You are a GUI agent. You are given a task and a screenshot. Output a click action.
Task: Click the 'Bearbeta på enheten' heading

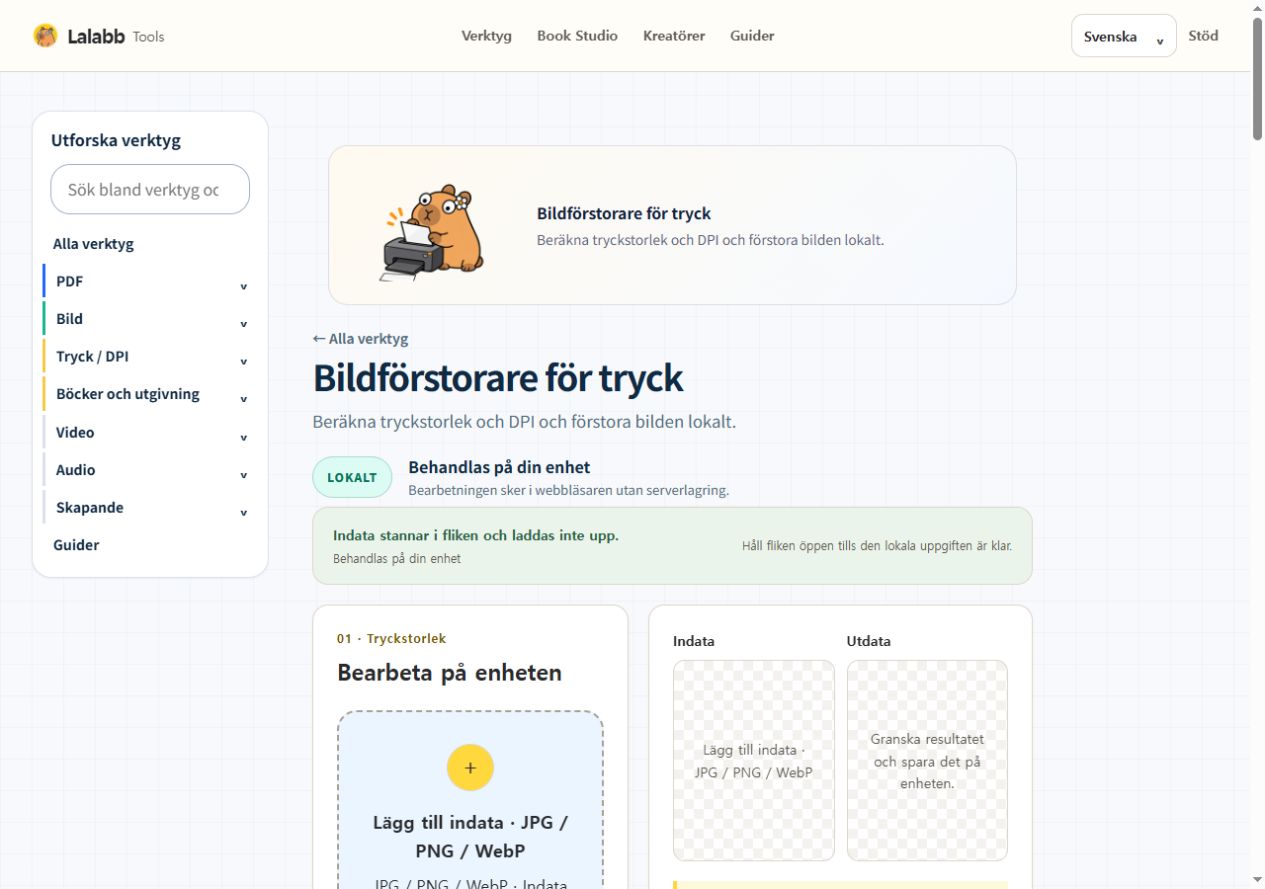(449, 673)
